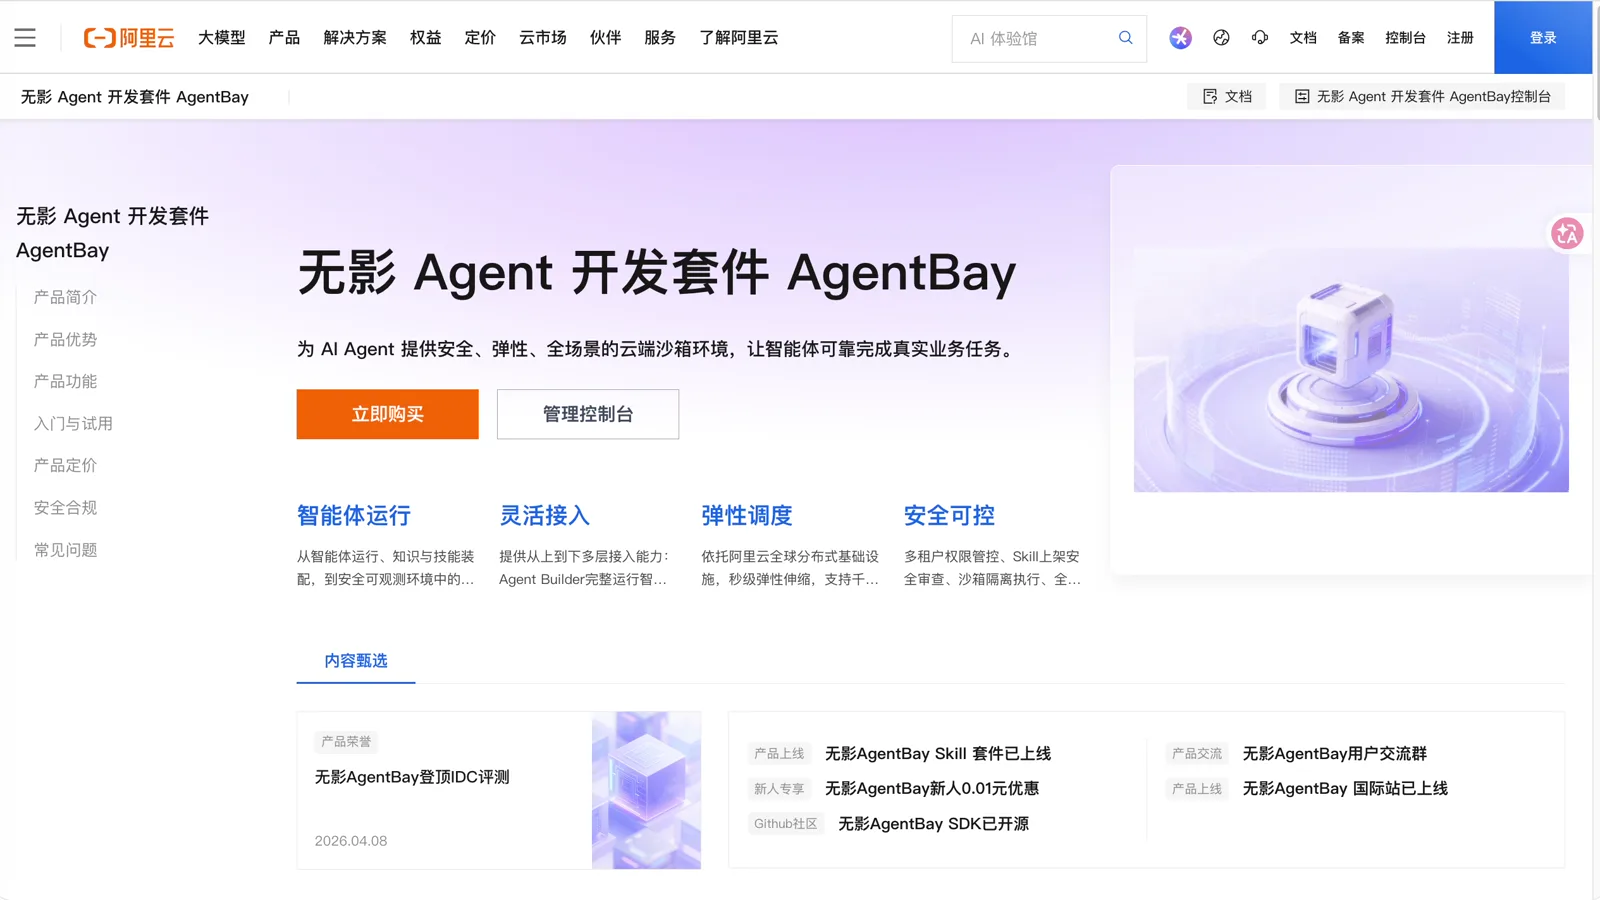
Task: Open 无影 Agent 开发套件 AgentBay控制台 button
Action: pyautogui.click(x=1422, y=96)
